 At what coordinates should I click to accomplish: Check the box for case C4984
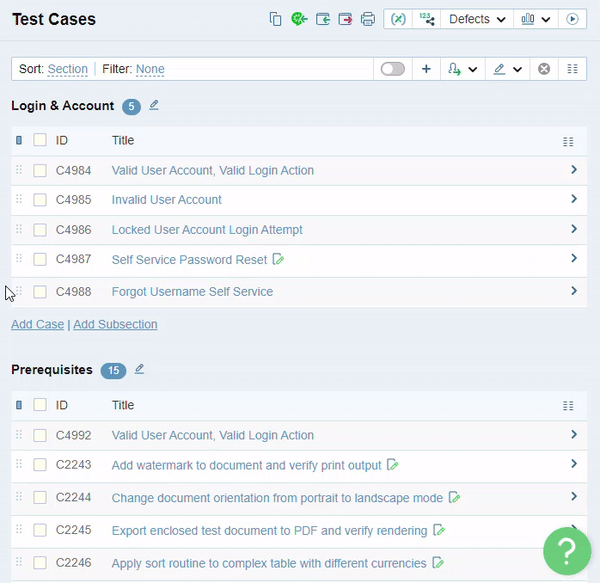[x=40, y=171]
